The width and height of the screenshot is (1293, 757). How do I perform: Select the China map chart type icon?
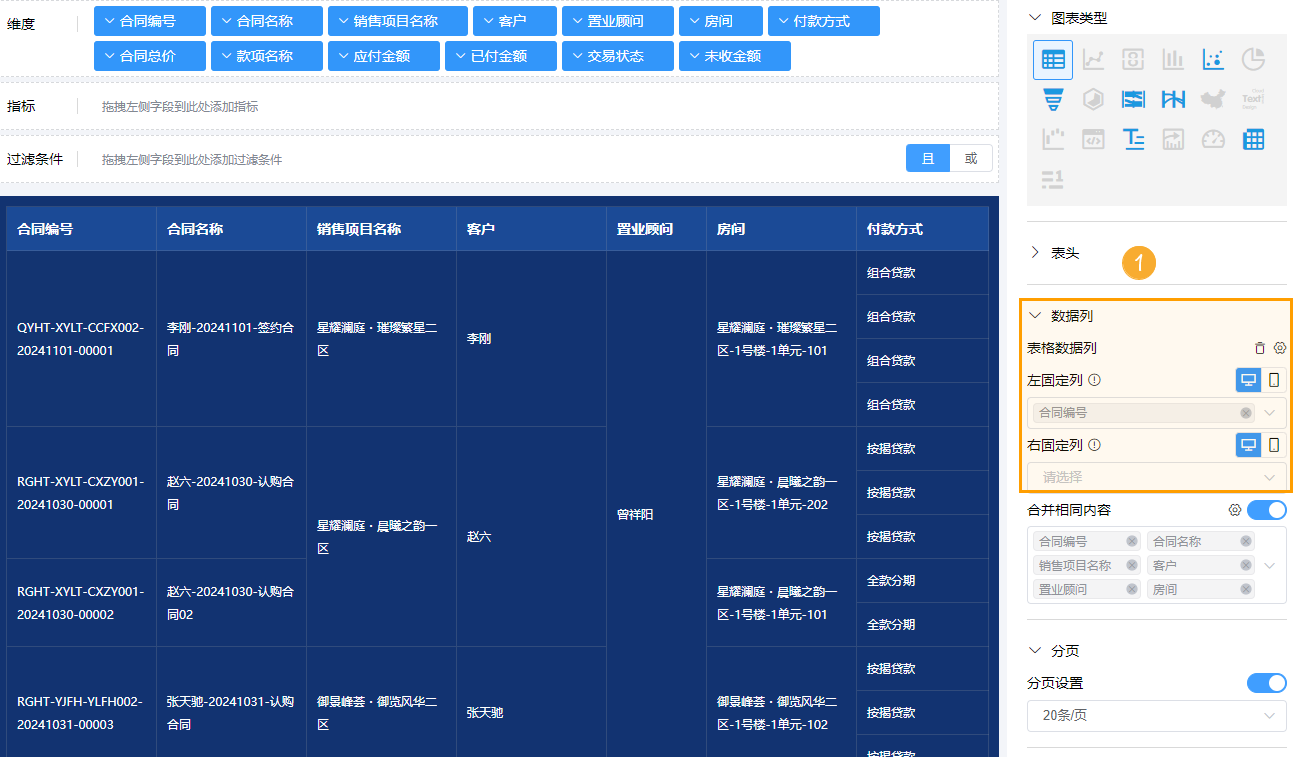coord(1213,99)
